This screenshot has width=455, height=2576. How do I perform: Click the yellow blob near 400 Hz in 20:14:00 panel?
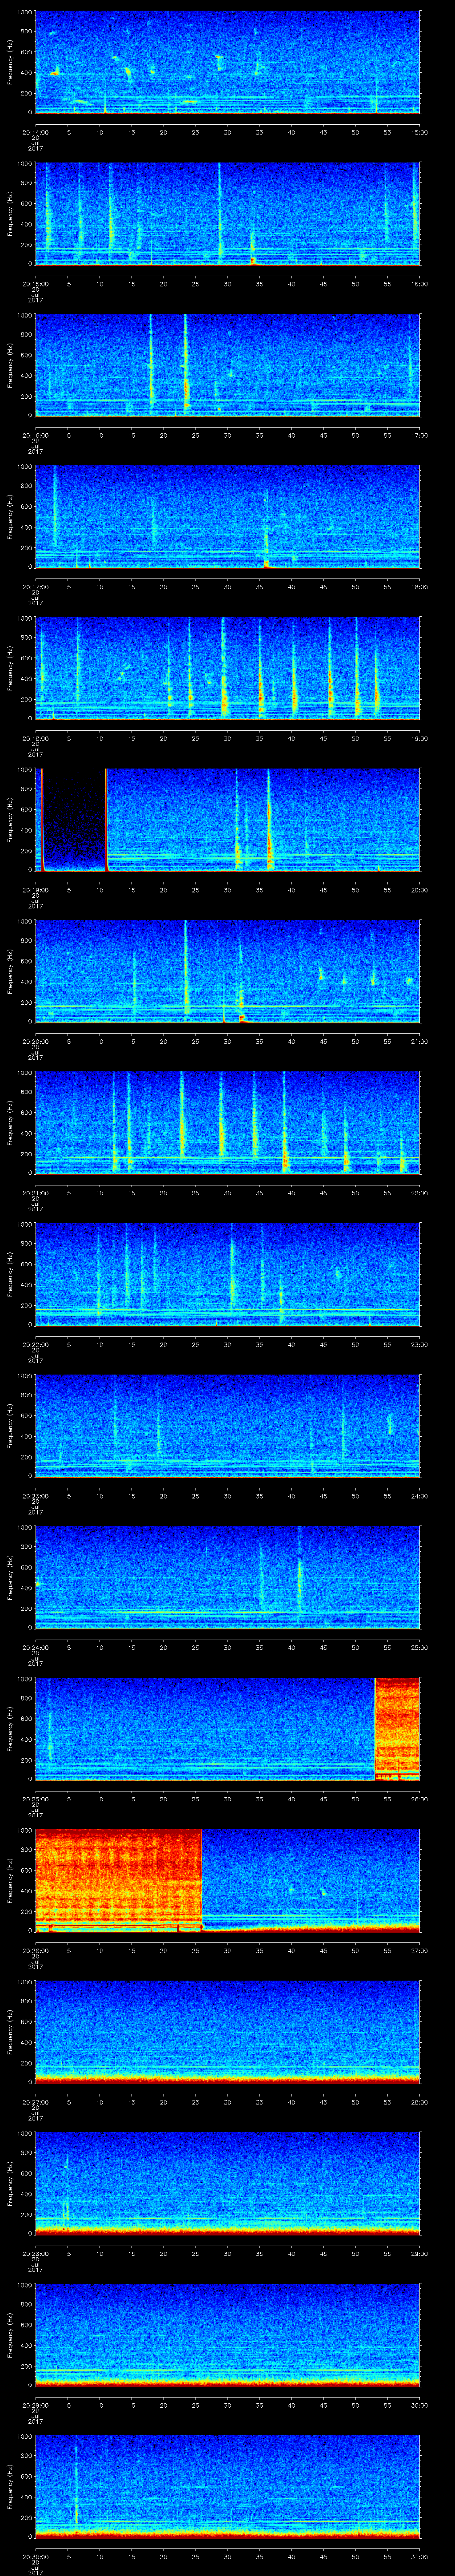pyautogui.click(x=55, y=73)
